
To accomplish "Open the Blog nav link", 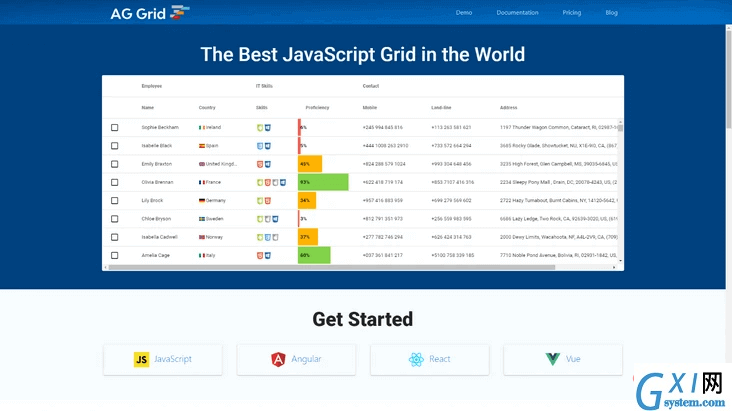I will [612, 13].
